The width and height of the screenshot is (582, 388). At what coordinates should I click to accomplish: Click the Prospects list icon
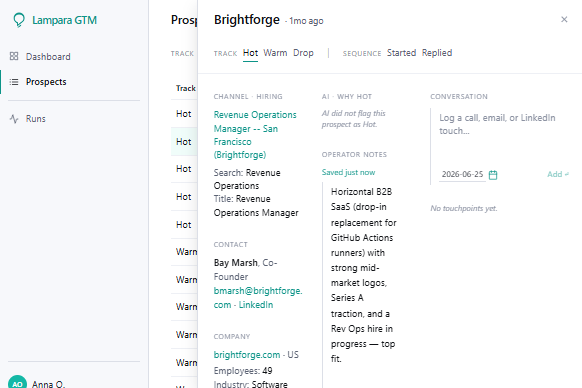pos(14,82)
